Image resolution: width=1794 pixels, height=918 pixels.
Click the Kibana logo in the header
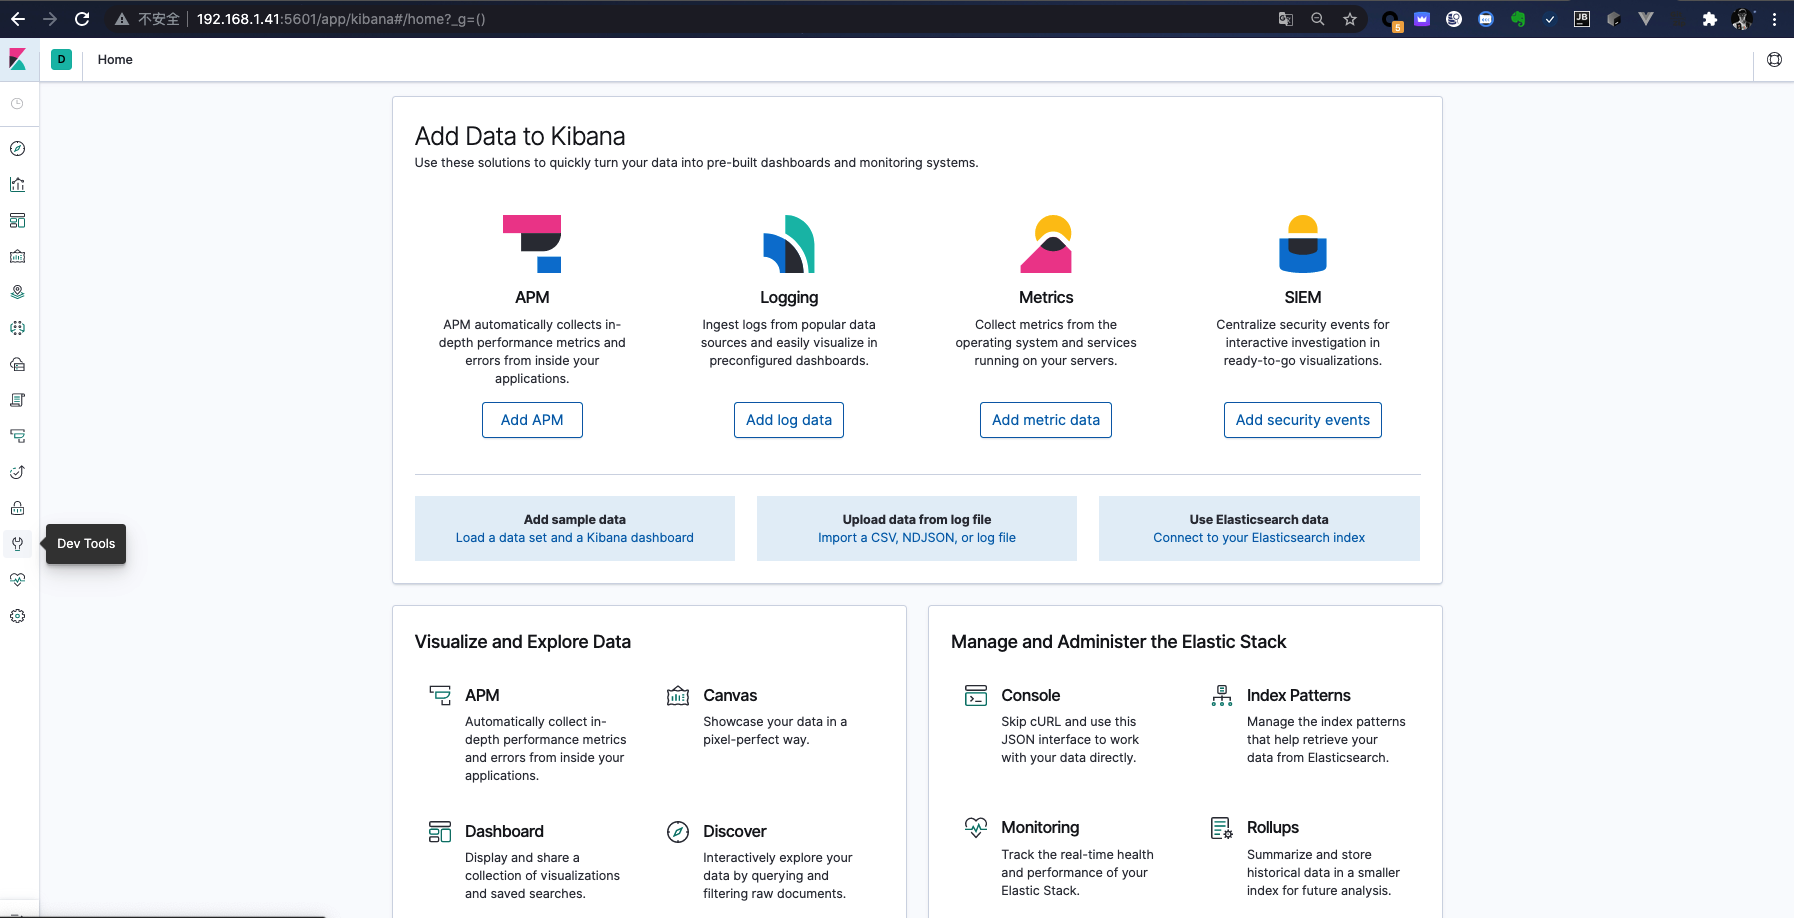pos(18,59)
